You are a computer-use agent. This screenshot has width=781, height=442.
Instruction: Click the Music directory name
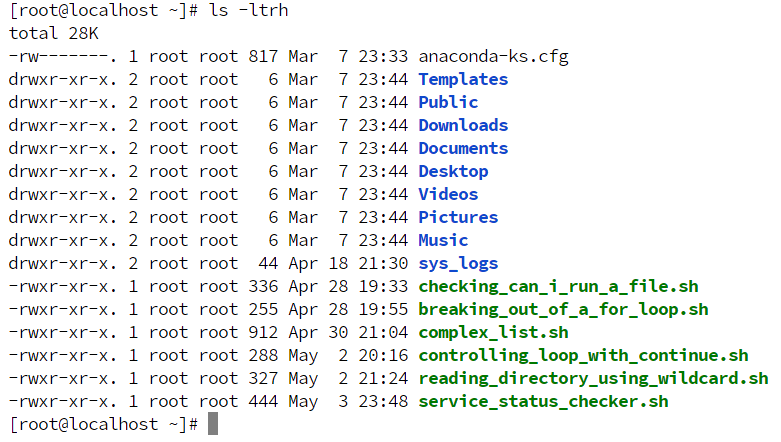click(443, 240)
